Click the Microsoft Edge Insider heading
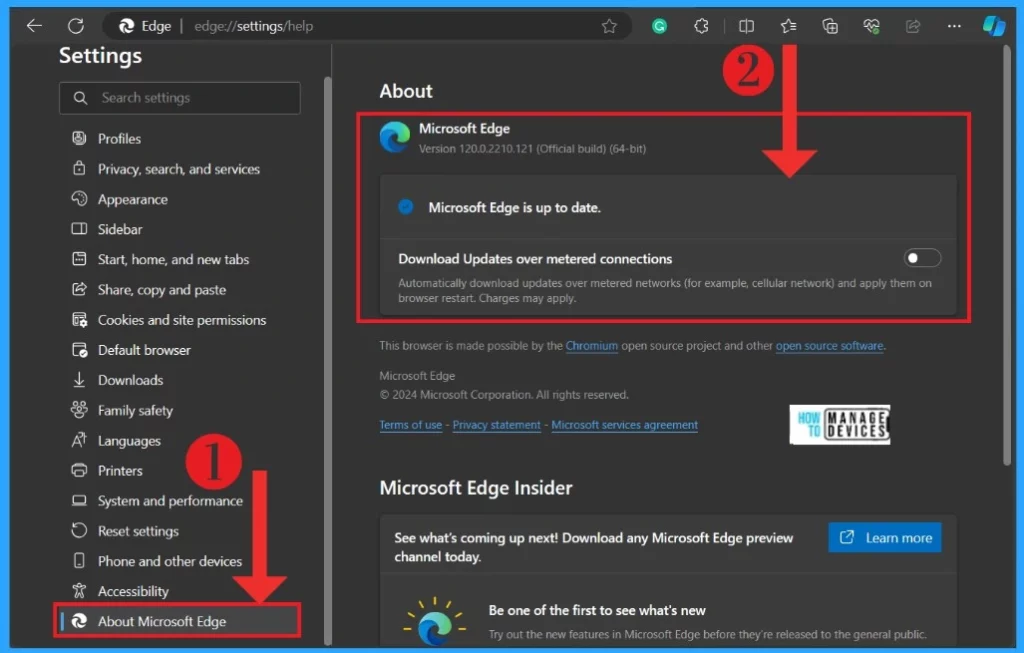 pos(476,488)
